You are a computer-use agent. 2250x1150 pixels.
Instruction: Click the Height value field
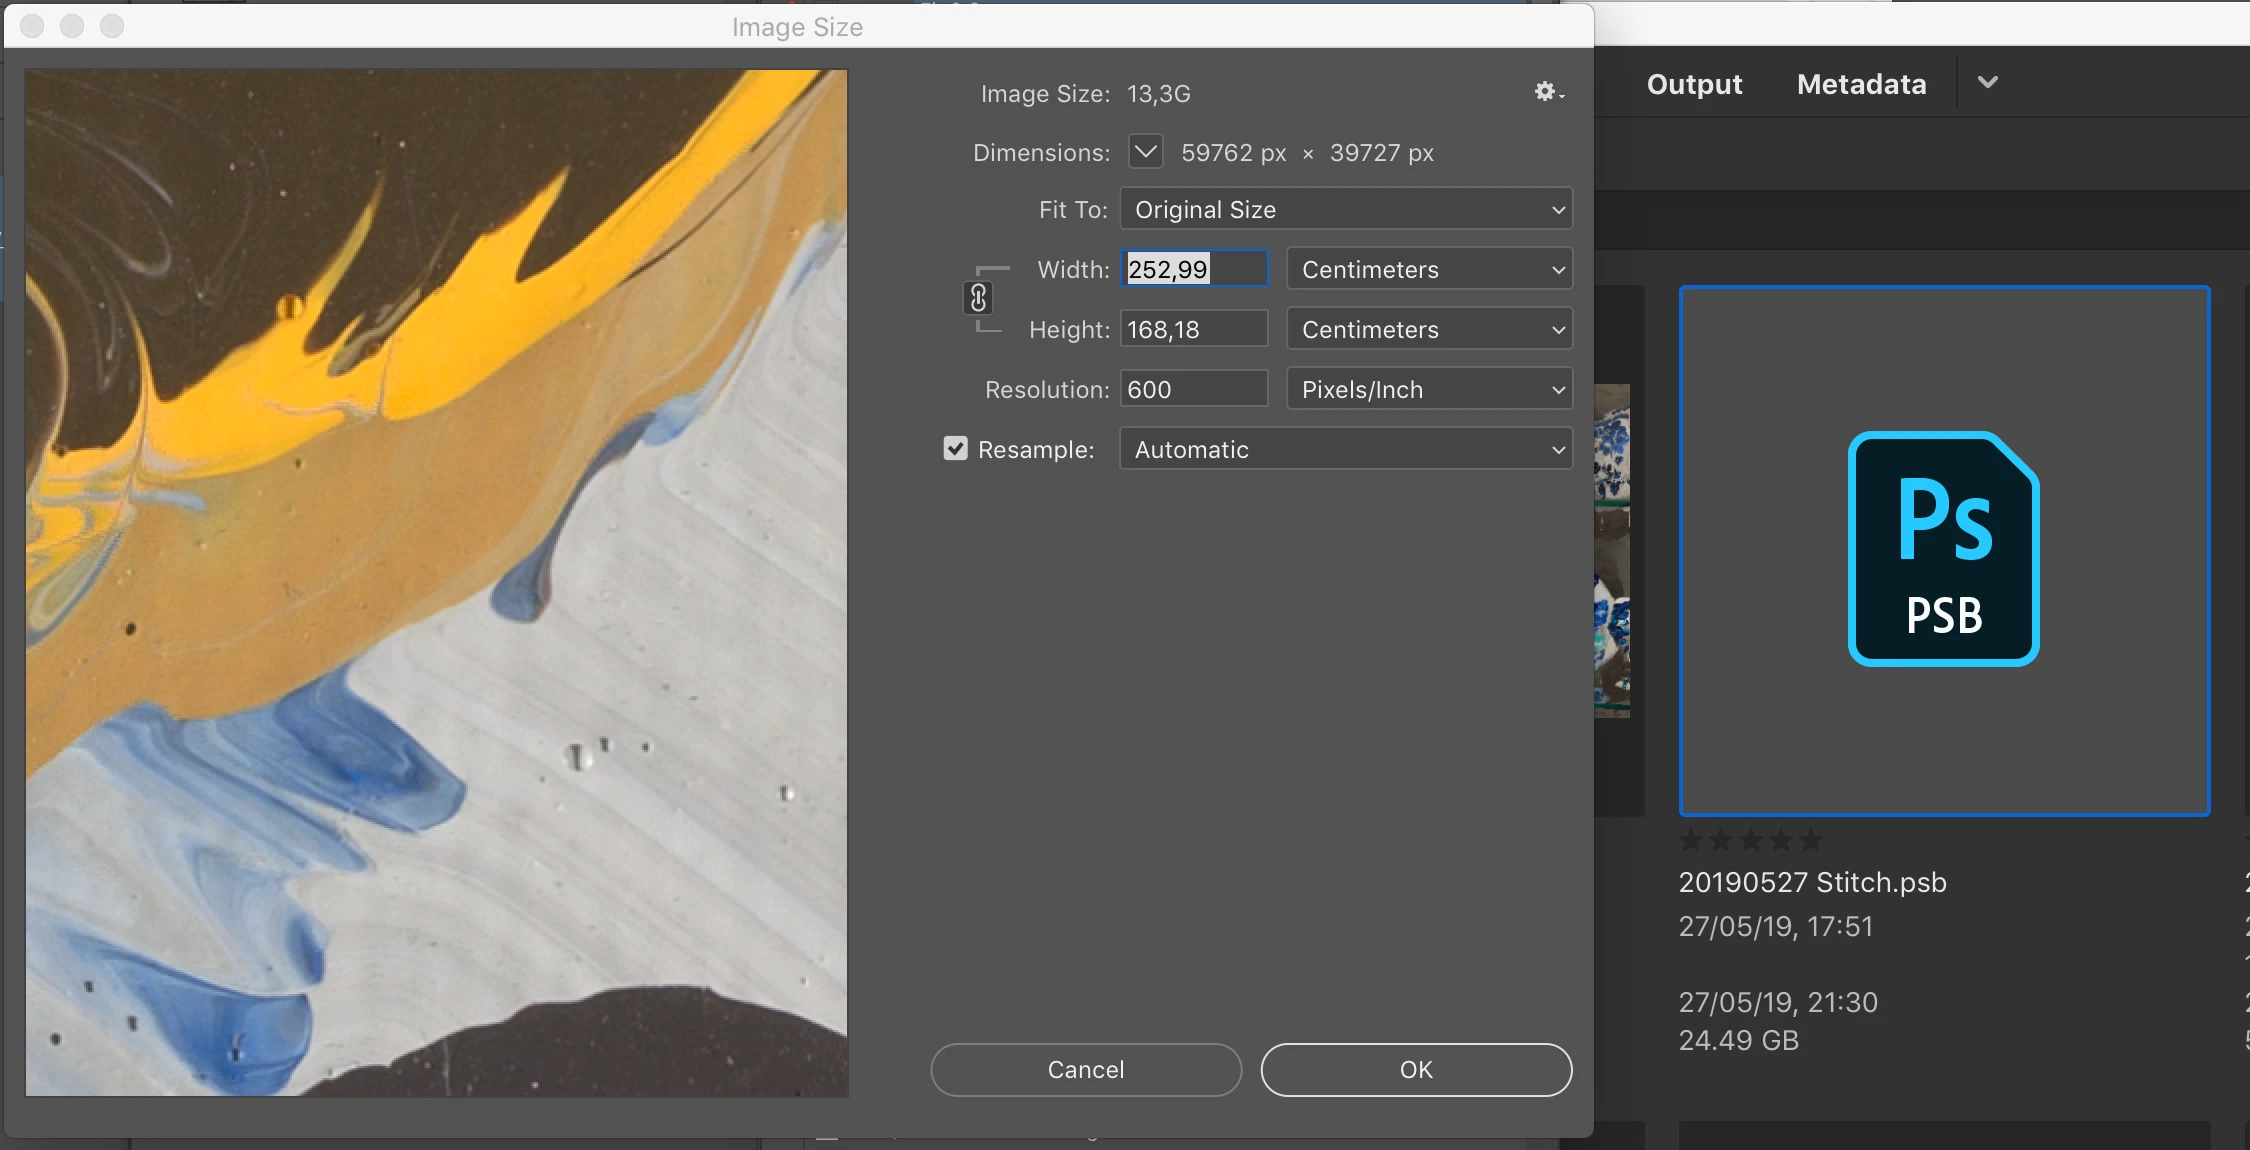click(1193, 329)
